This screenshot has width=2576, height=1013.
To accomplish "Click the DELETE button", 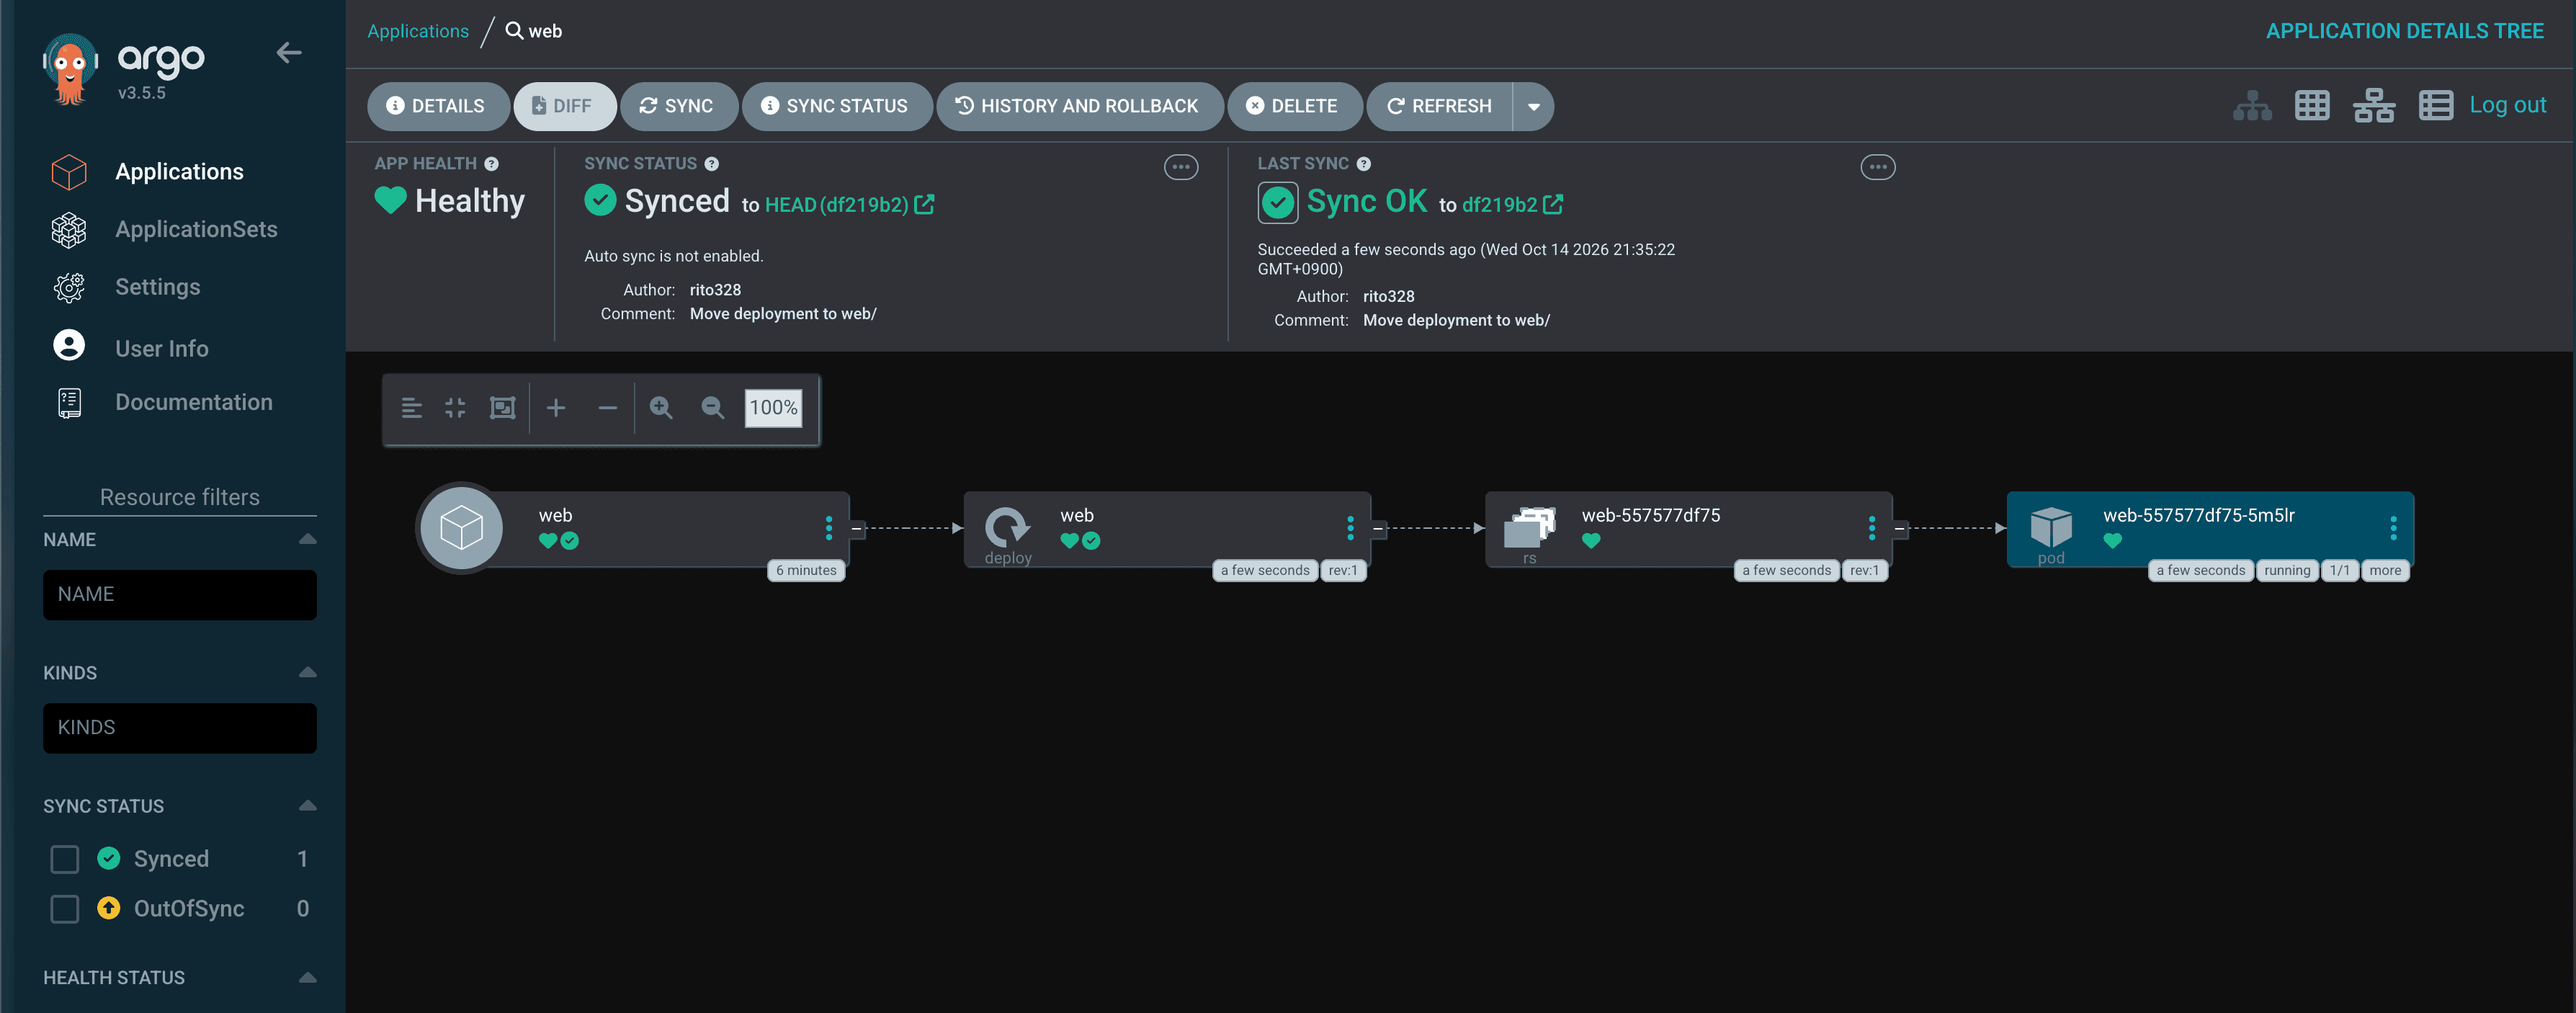I will [x=1294, y=106].
